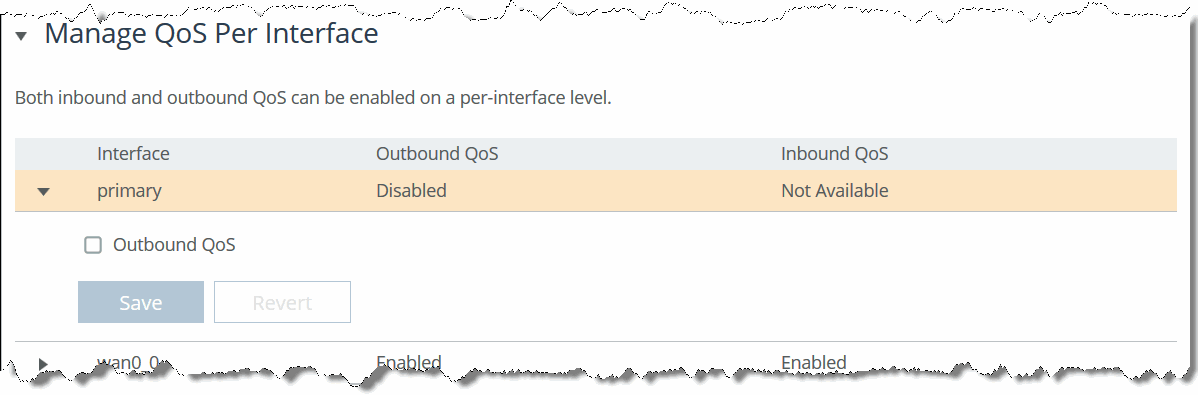Expand the wan0_0 interface row arrow
Screen dimensions: 1198x395
tap(44, 364)
